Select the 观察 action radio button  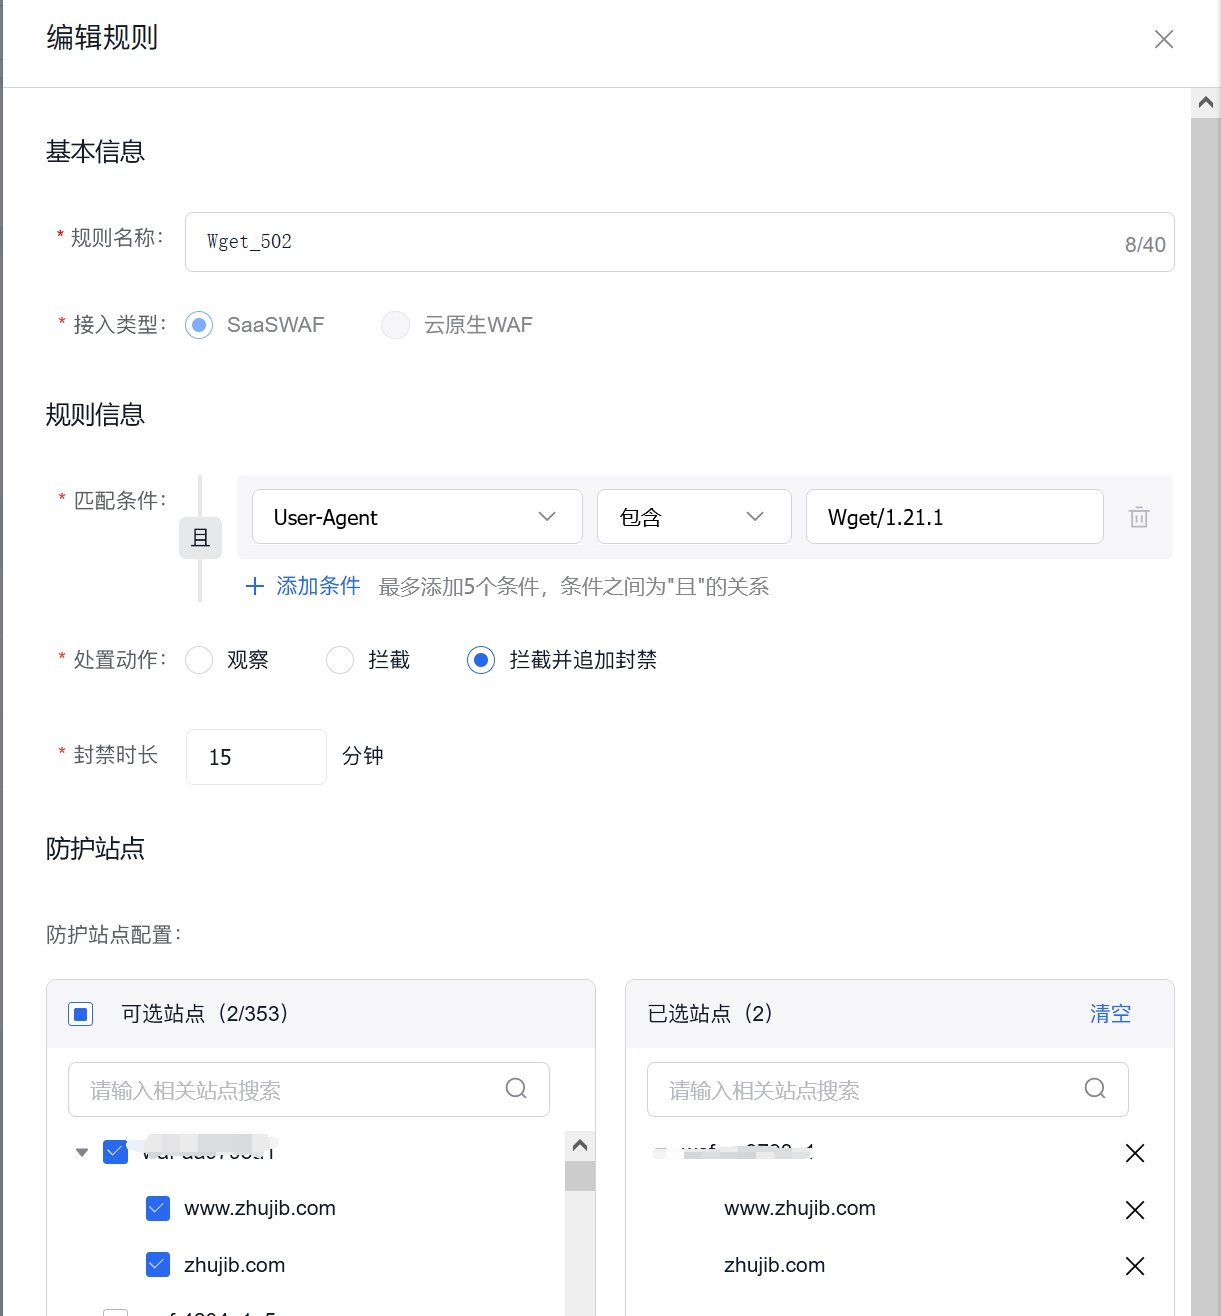coord(198,660)
